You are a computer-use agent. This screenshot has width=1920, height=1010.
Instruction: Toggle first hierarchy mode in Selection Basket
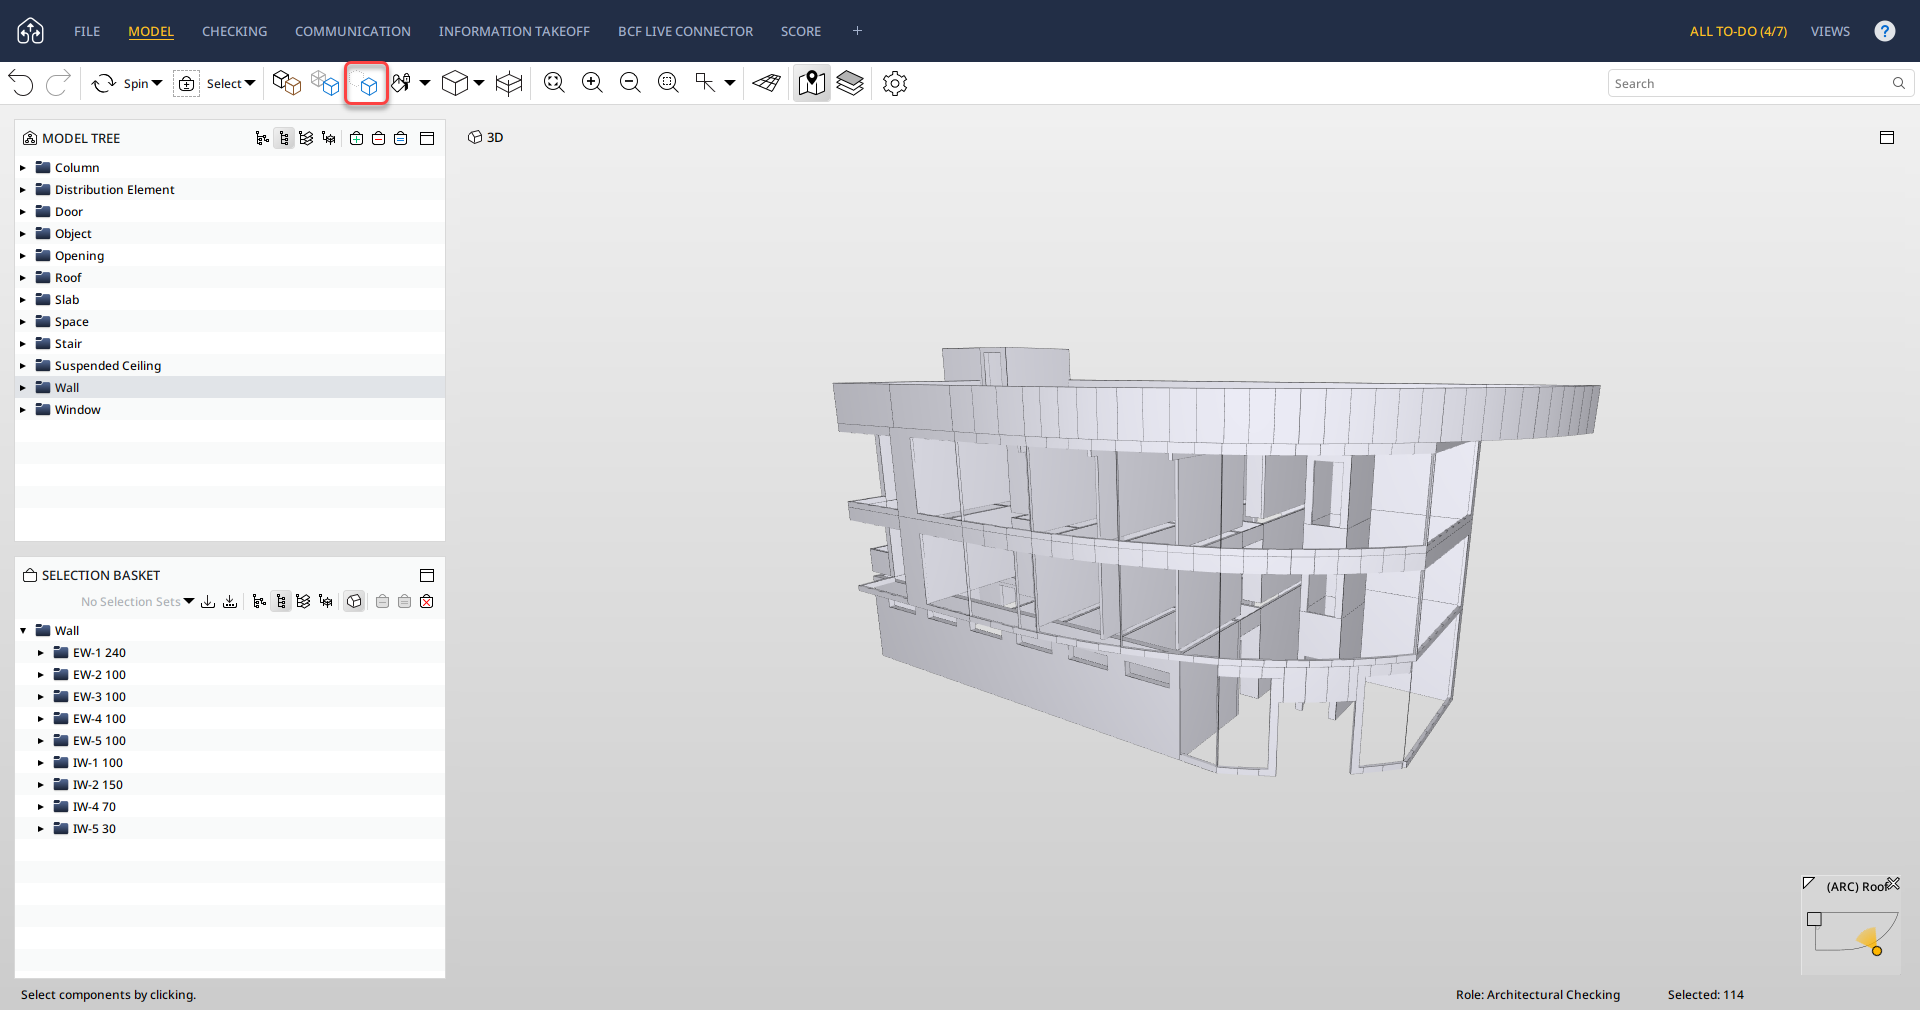tap(259, 601)
